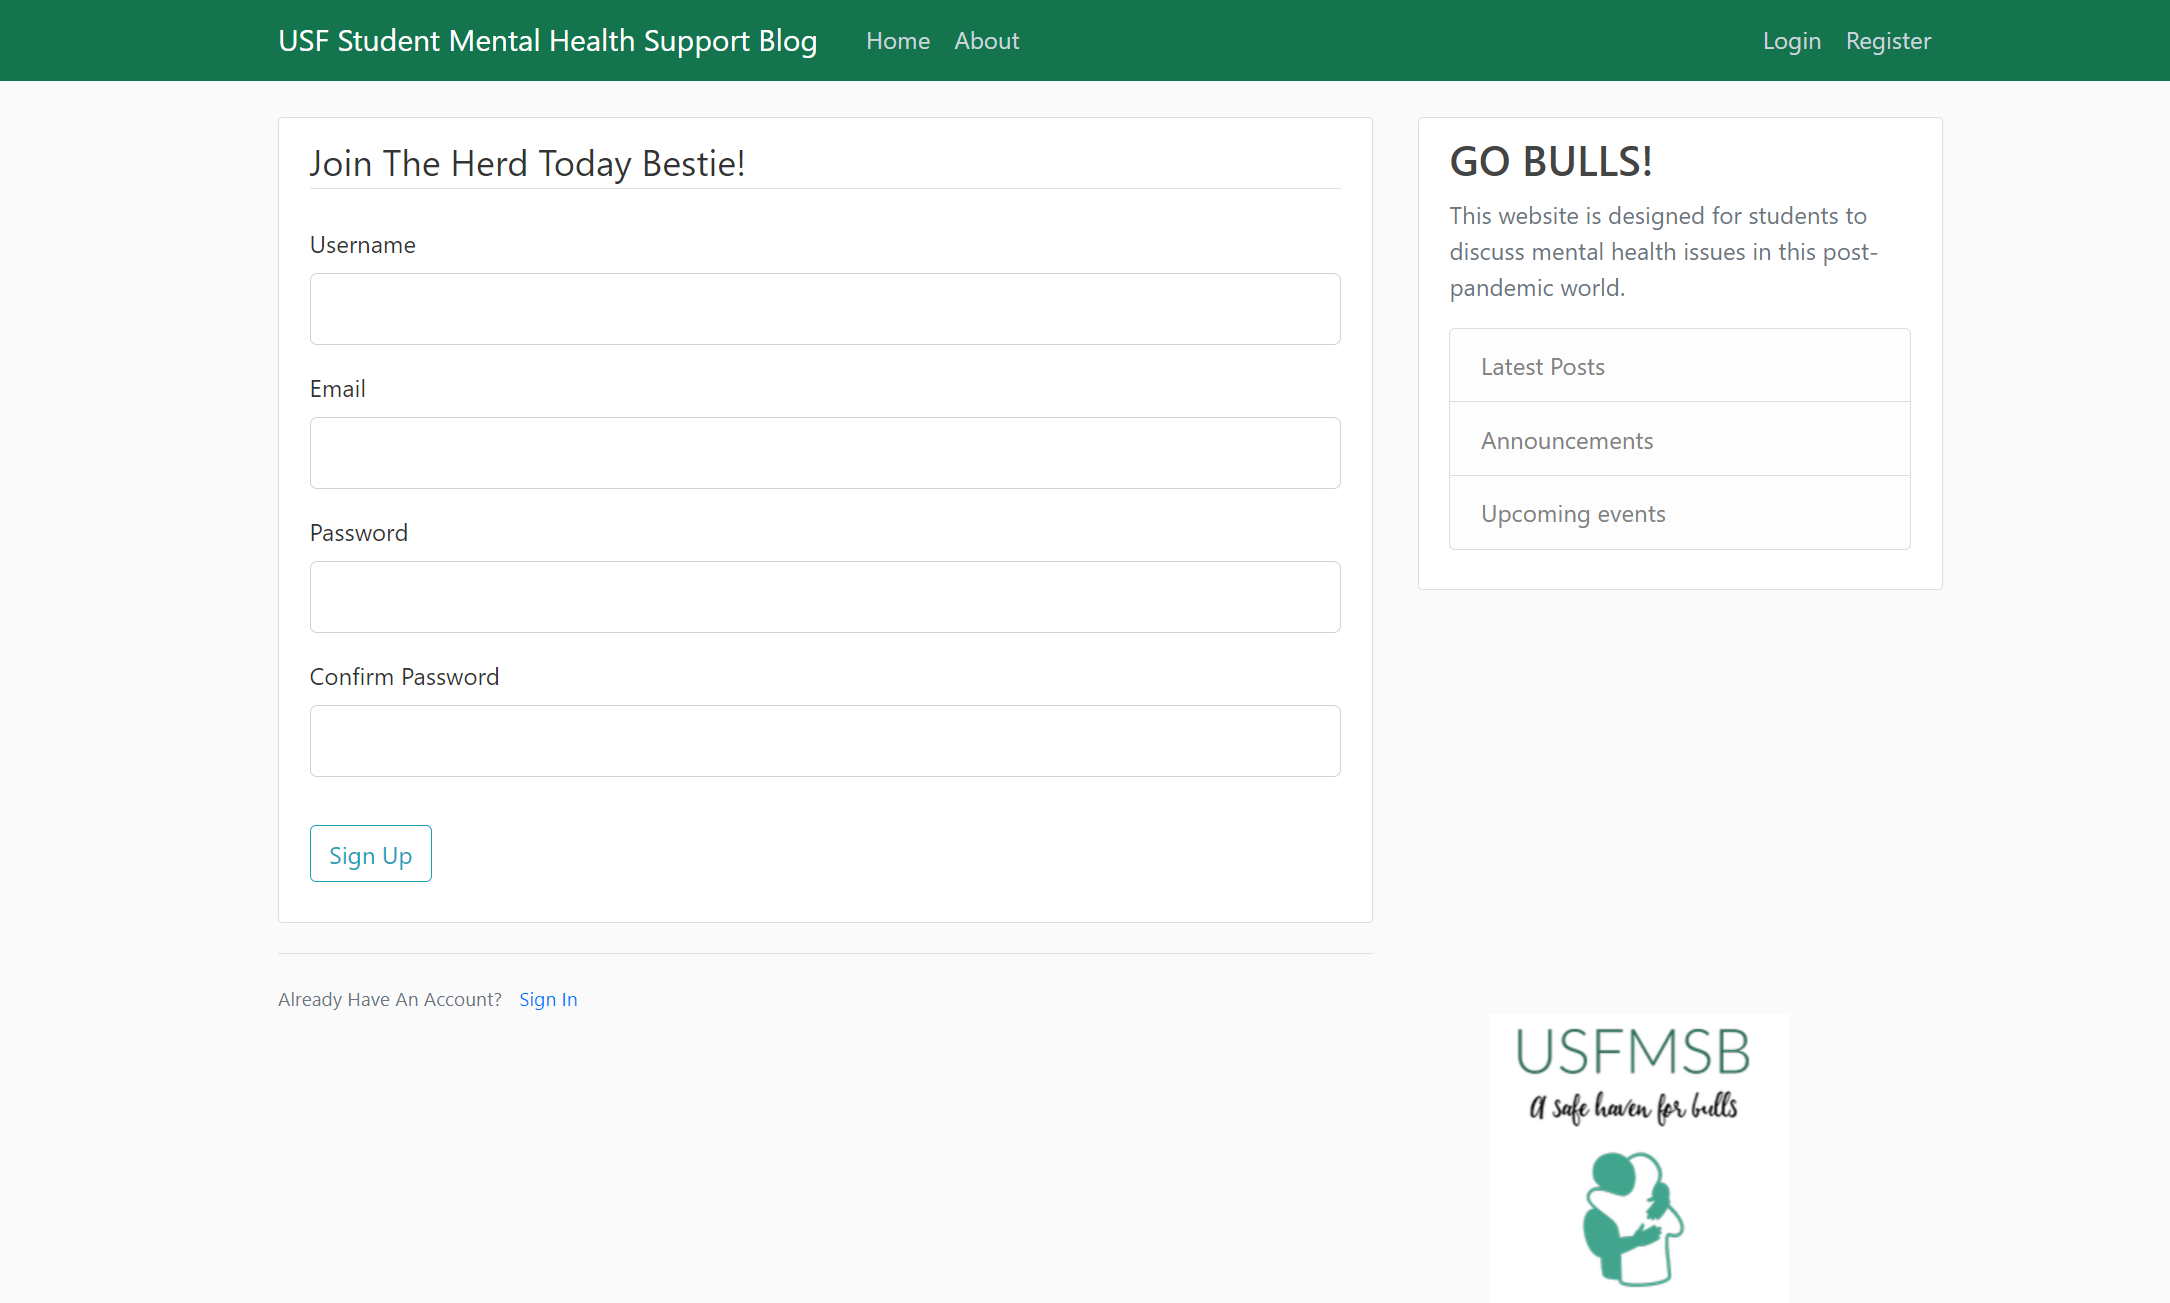Click the Confirm Password label text
Viewport: 2170px width, 1303px height.
pyautogui.click(x=404, y=677)
